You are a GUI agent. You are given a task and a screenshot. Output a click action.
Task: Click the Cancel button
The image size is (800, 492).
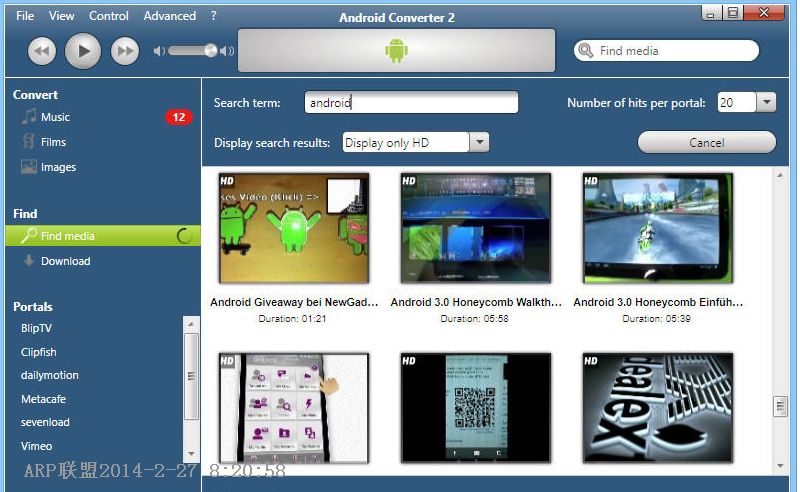click(707, 142)
